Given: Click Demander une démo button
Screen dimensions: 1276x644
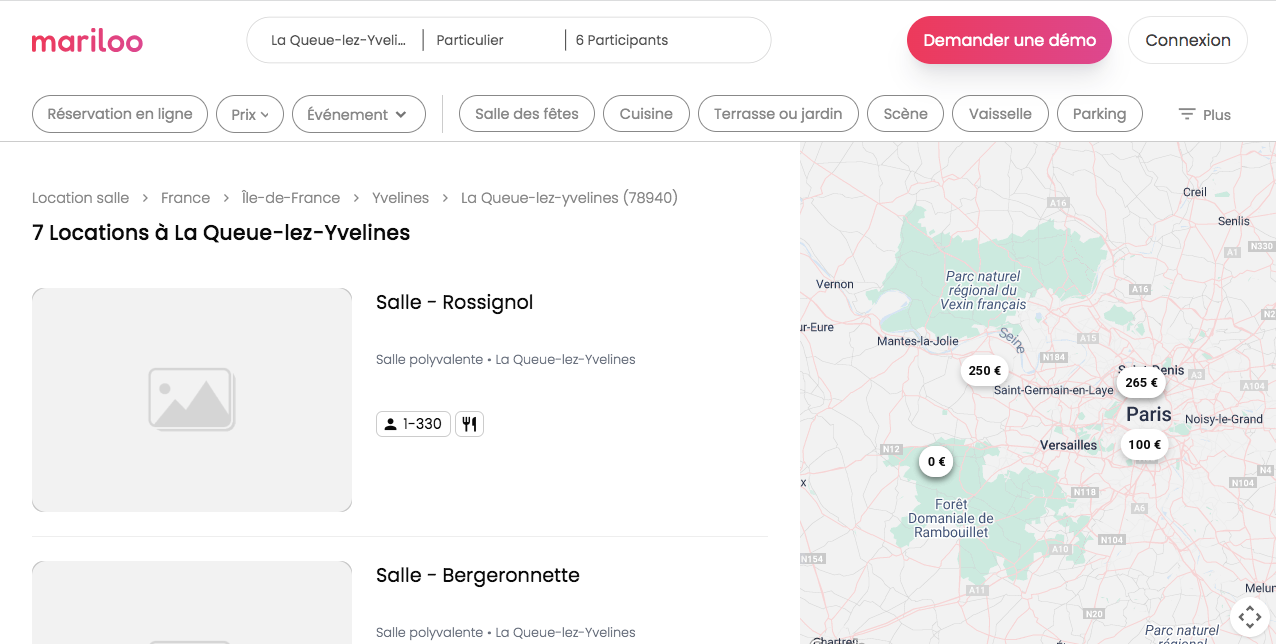Looking at the screenshot, I should pos(1009,40).
